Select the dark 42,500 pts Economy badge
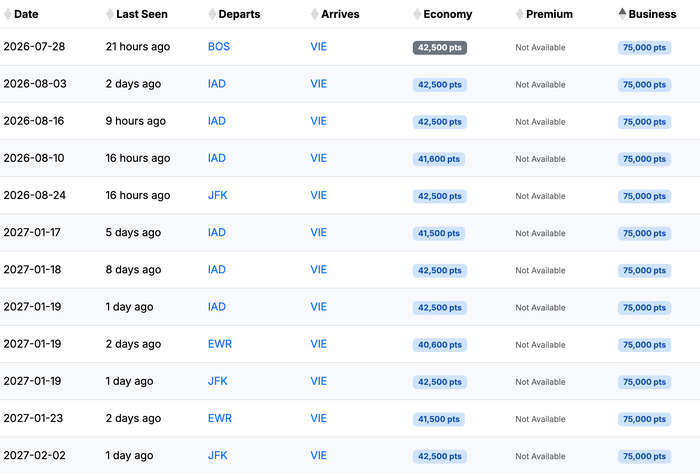The height and width of the screenshot is (473, 700). click(x=440, y=48)
